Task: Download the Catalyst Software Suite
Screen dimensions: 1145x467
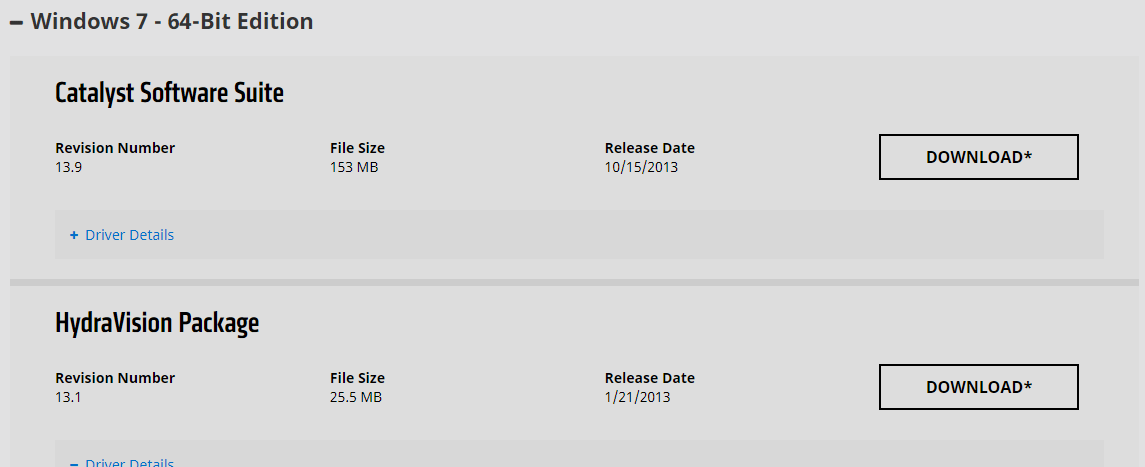Action: coord(978,157)
